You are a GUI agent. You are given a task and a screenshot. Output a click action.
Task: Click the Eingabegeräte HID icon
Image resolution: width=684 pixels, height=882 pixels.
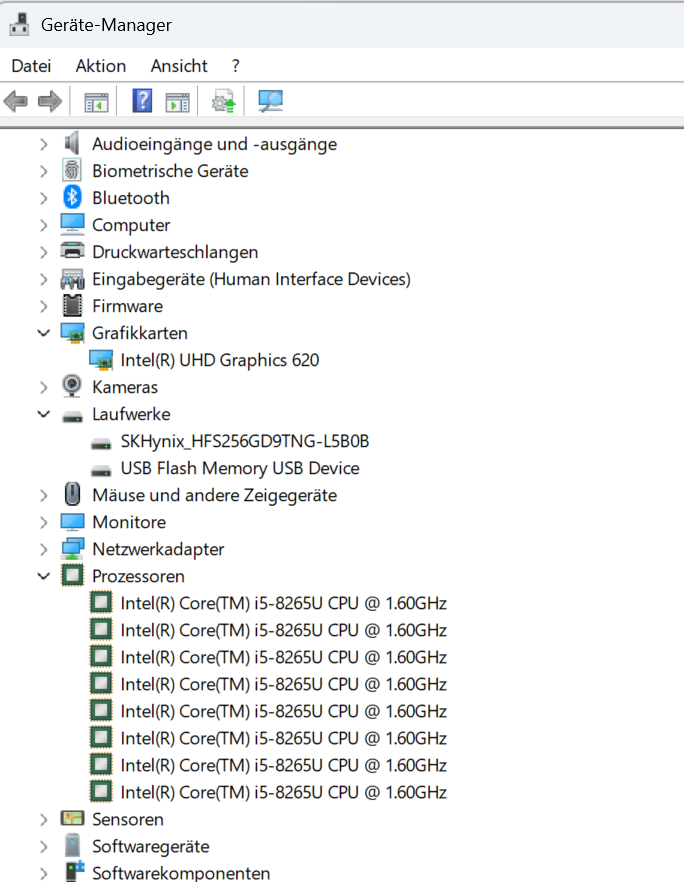73,278
